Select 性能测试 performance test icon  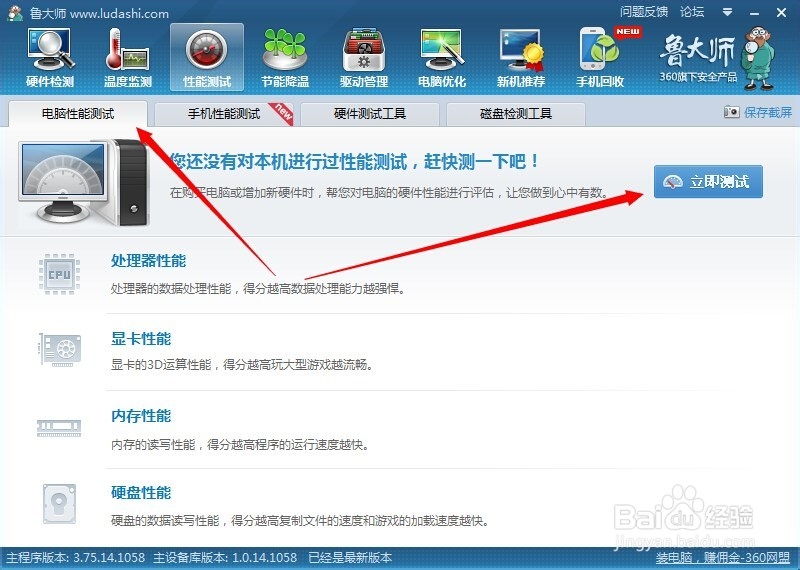[x=207, y=58]
